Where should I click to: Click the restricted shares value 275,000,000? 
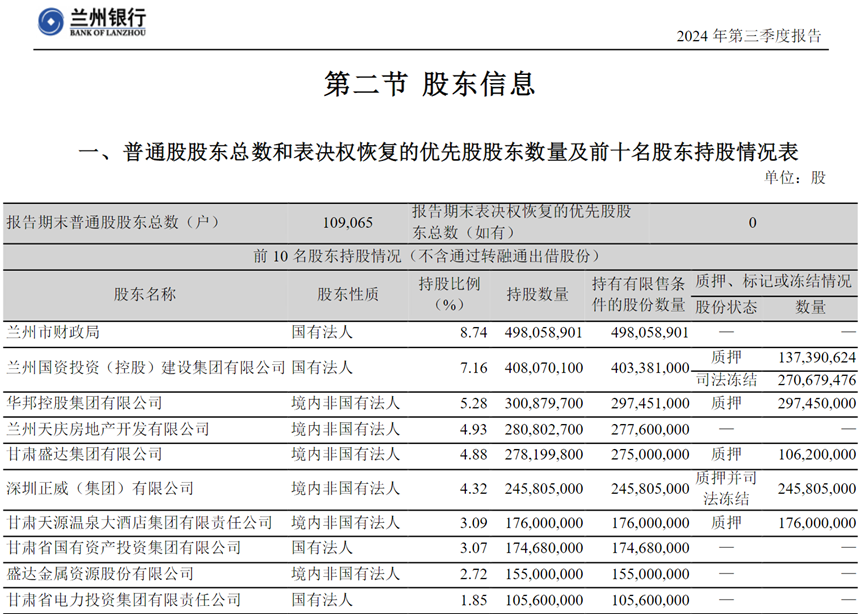tap(650, 455)
